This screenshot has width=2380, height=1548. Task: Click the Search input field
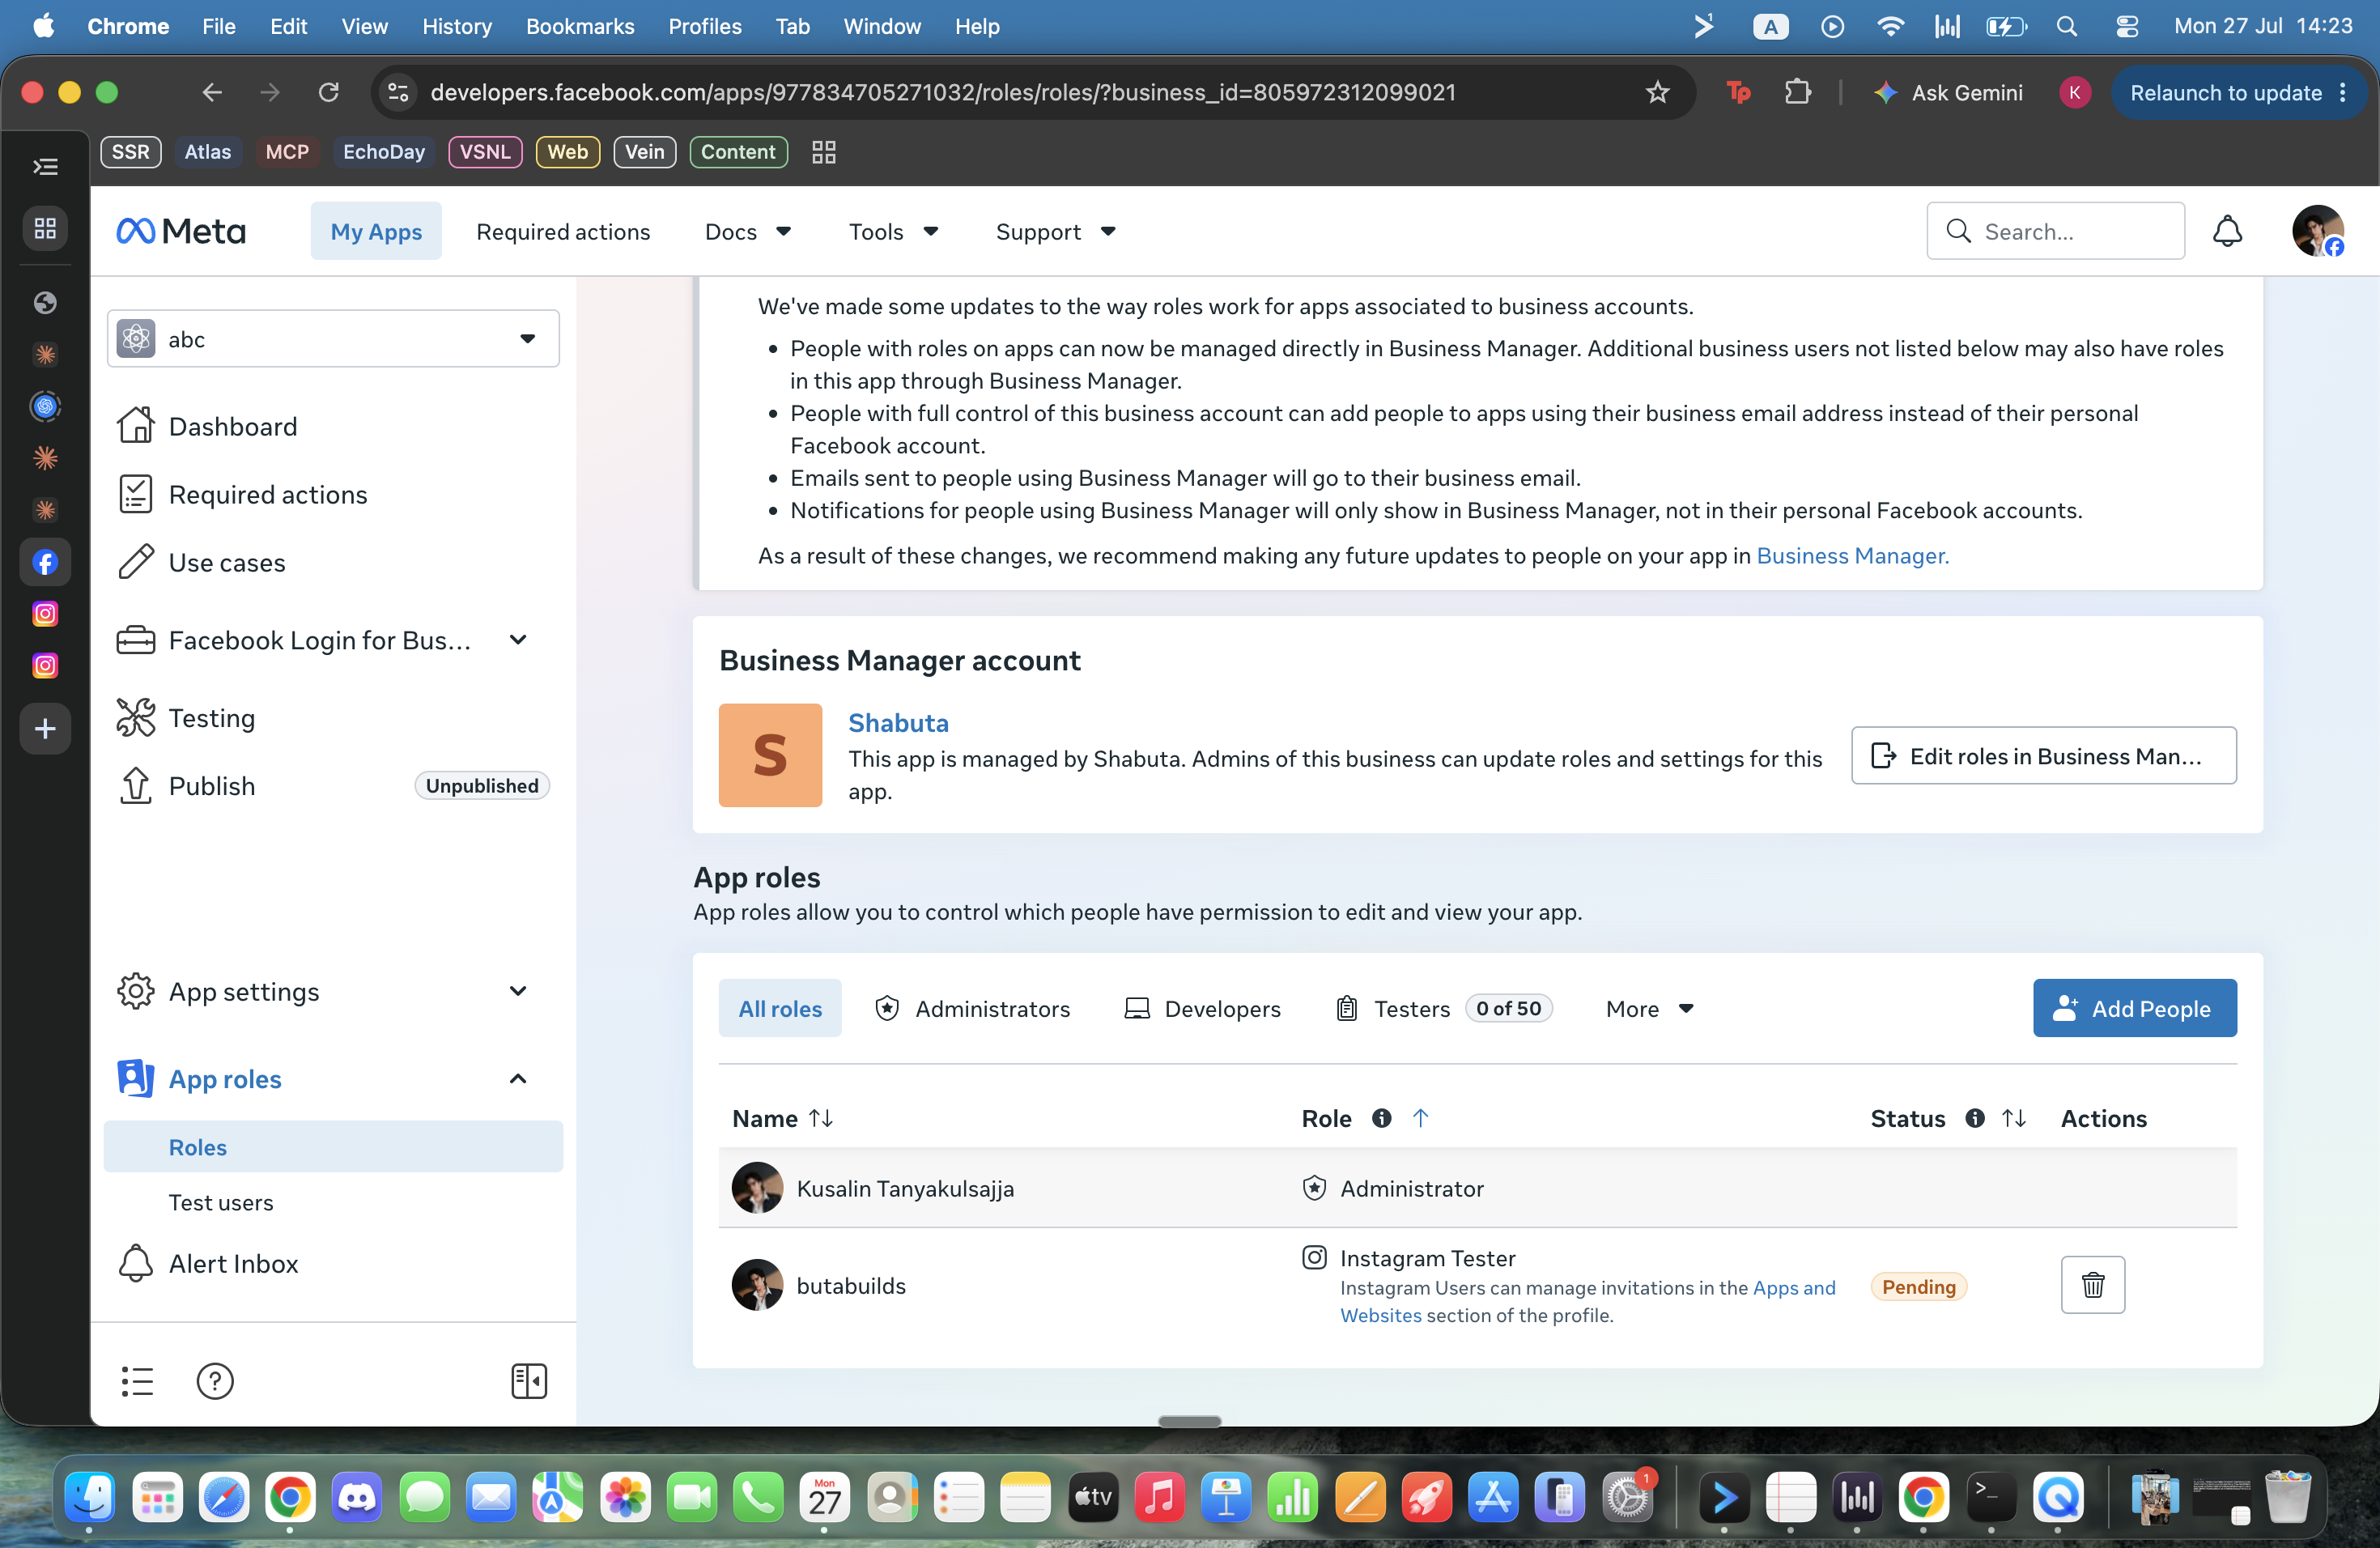2055,231
